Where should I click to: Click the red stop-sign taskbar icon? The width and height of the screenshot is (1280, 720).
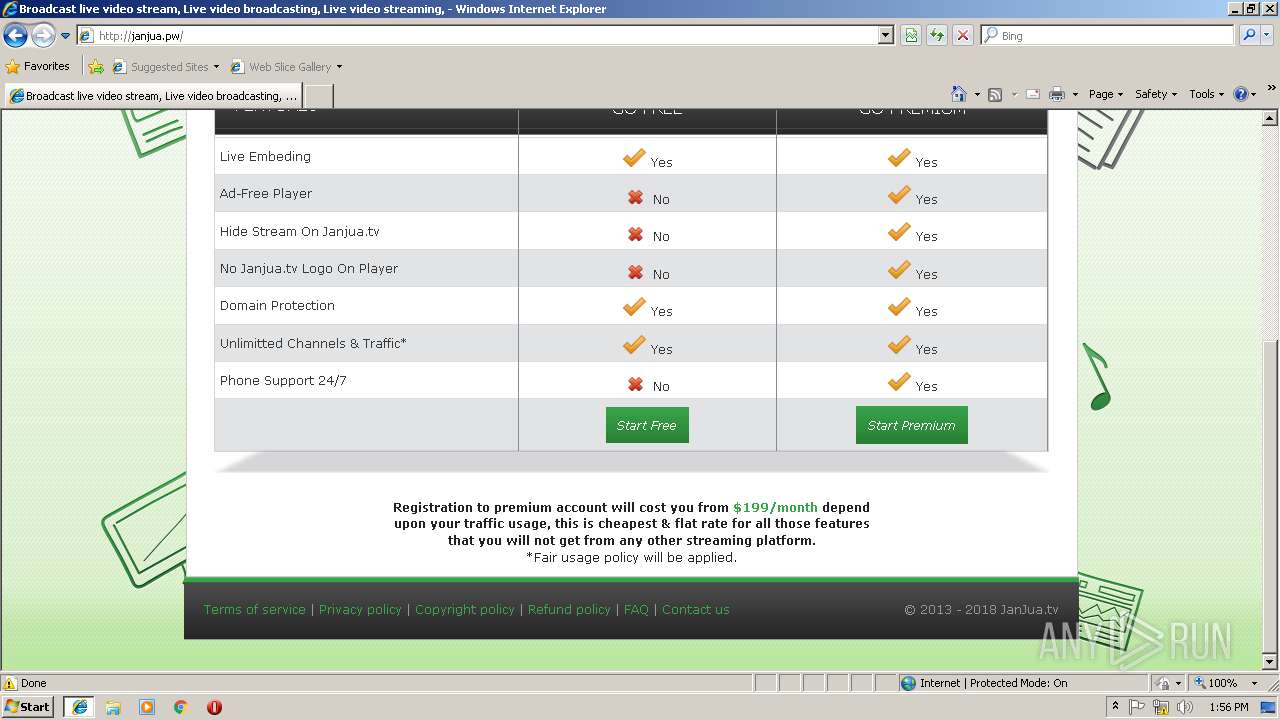click(x=214, y=707)
